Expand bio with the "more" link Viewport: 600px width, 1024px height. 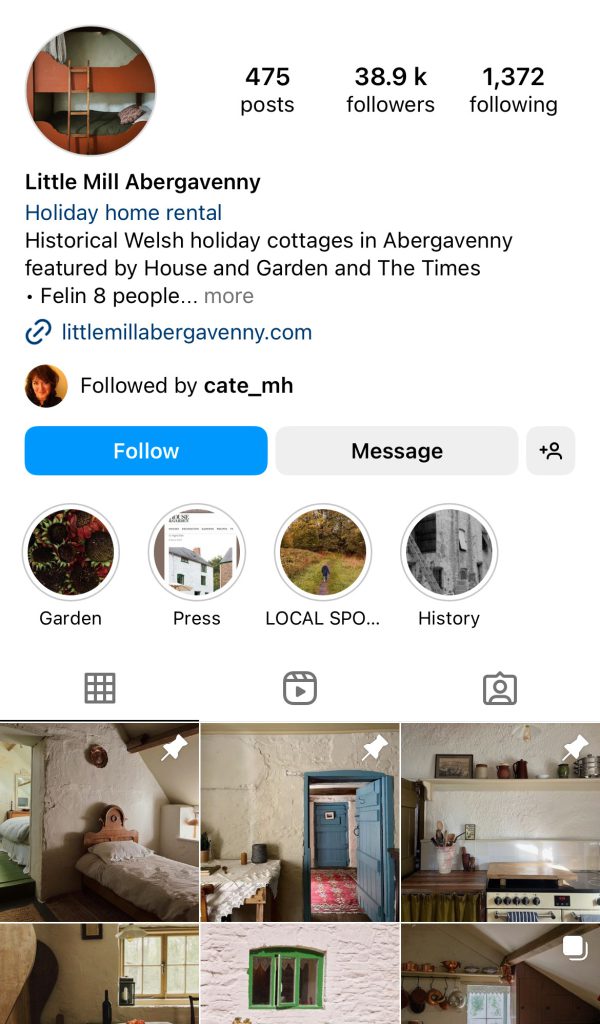229,296
